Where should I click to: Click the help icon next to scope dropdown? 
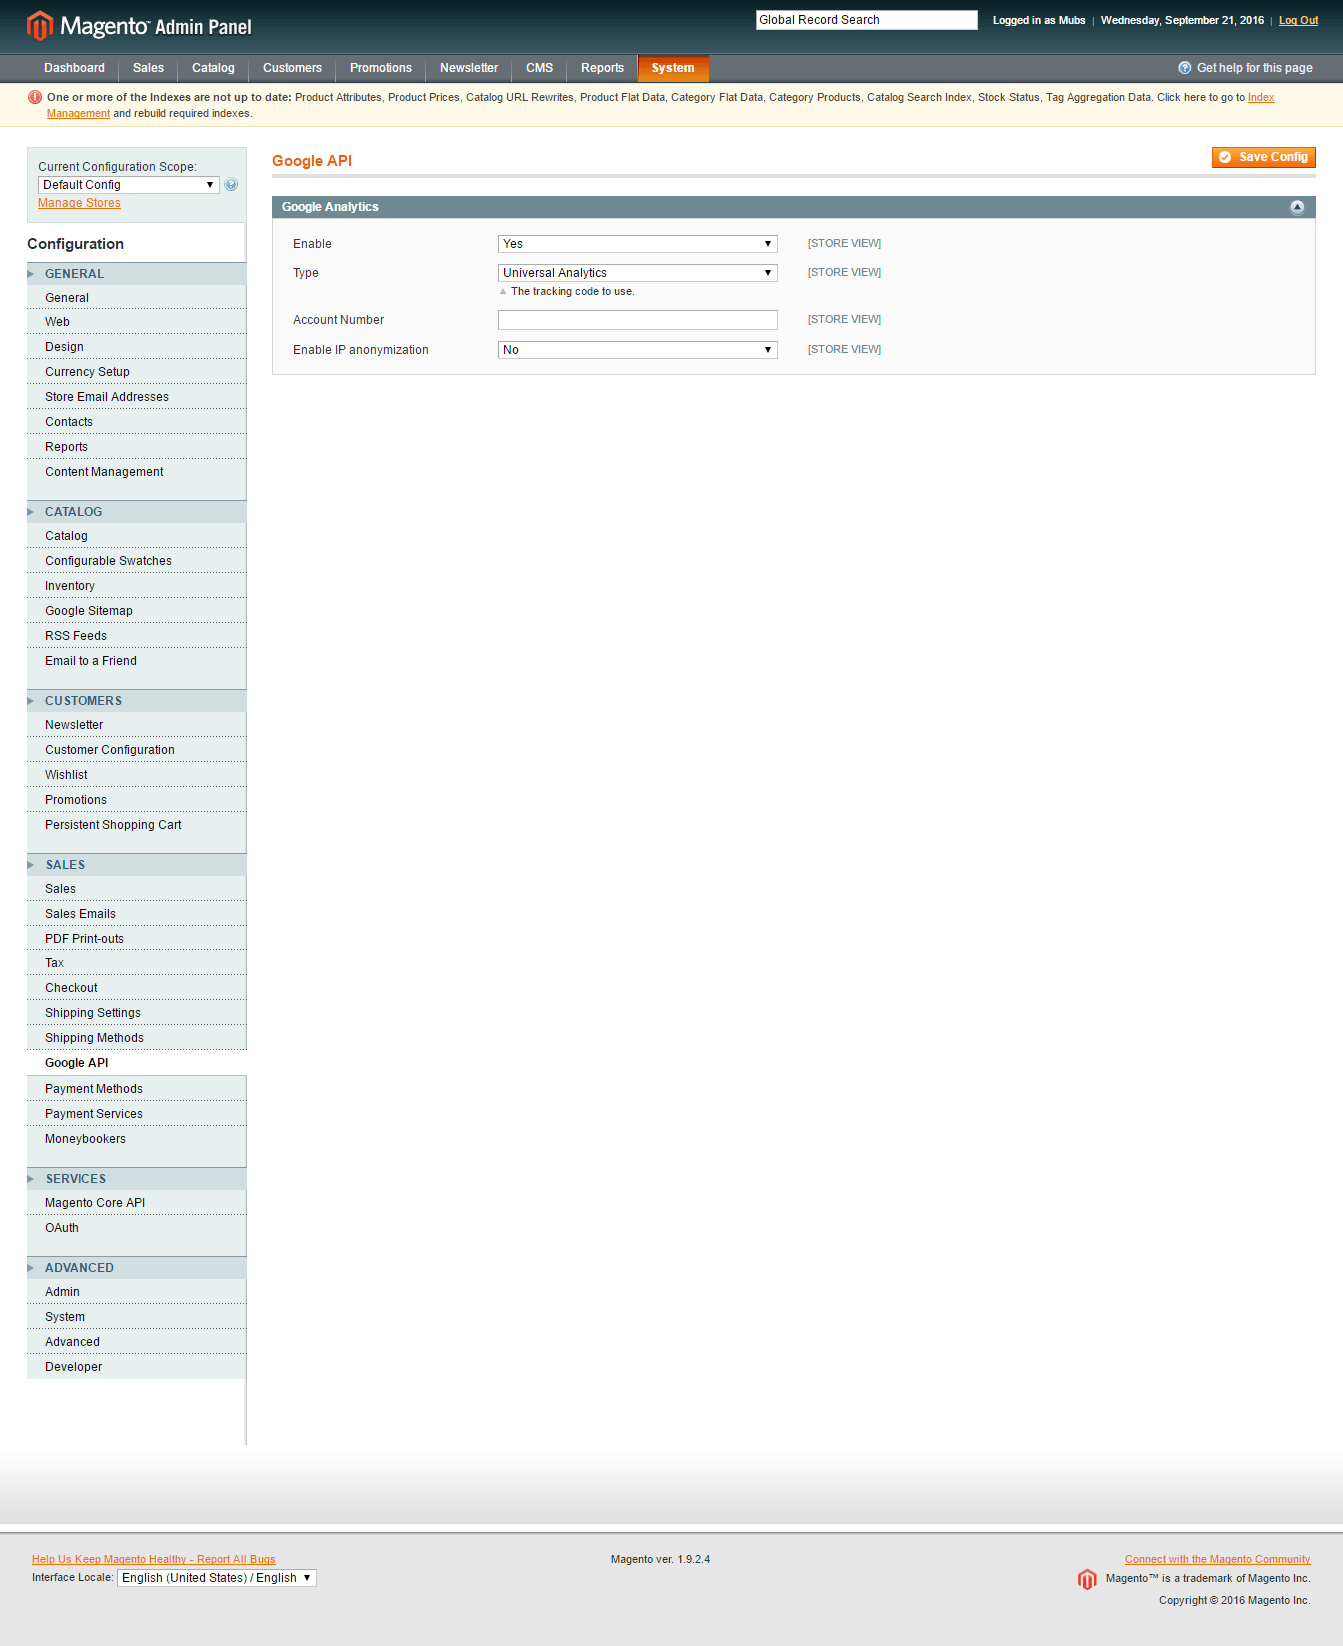click(231, 185)
